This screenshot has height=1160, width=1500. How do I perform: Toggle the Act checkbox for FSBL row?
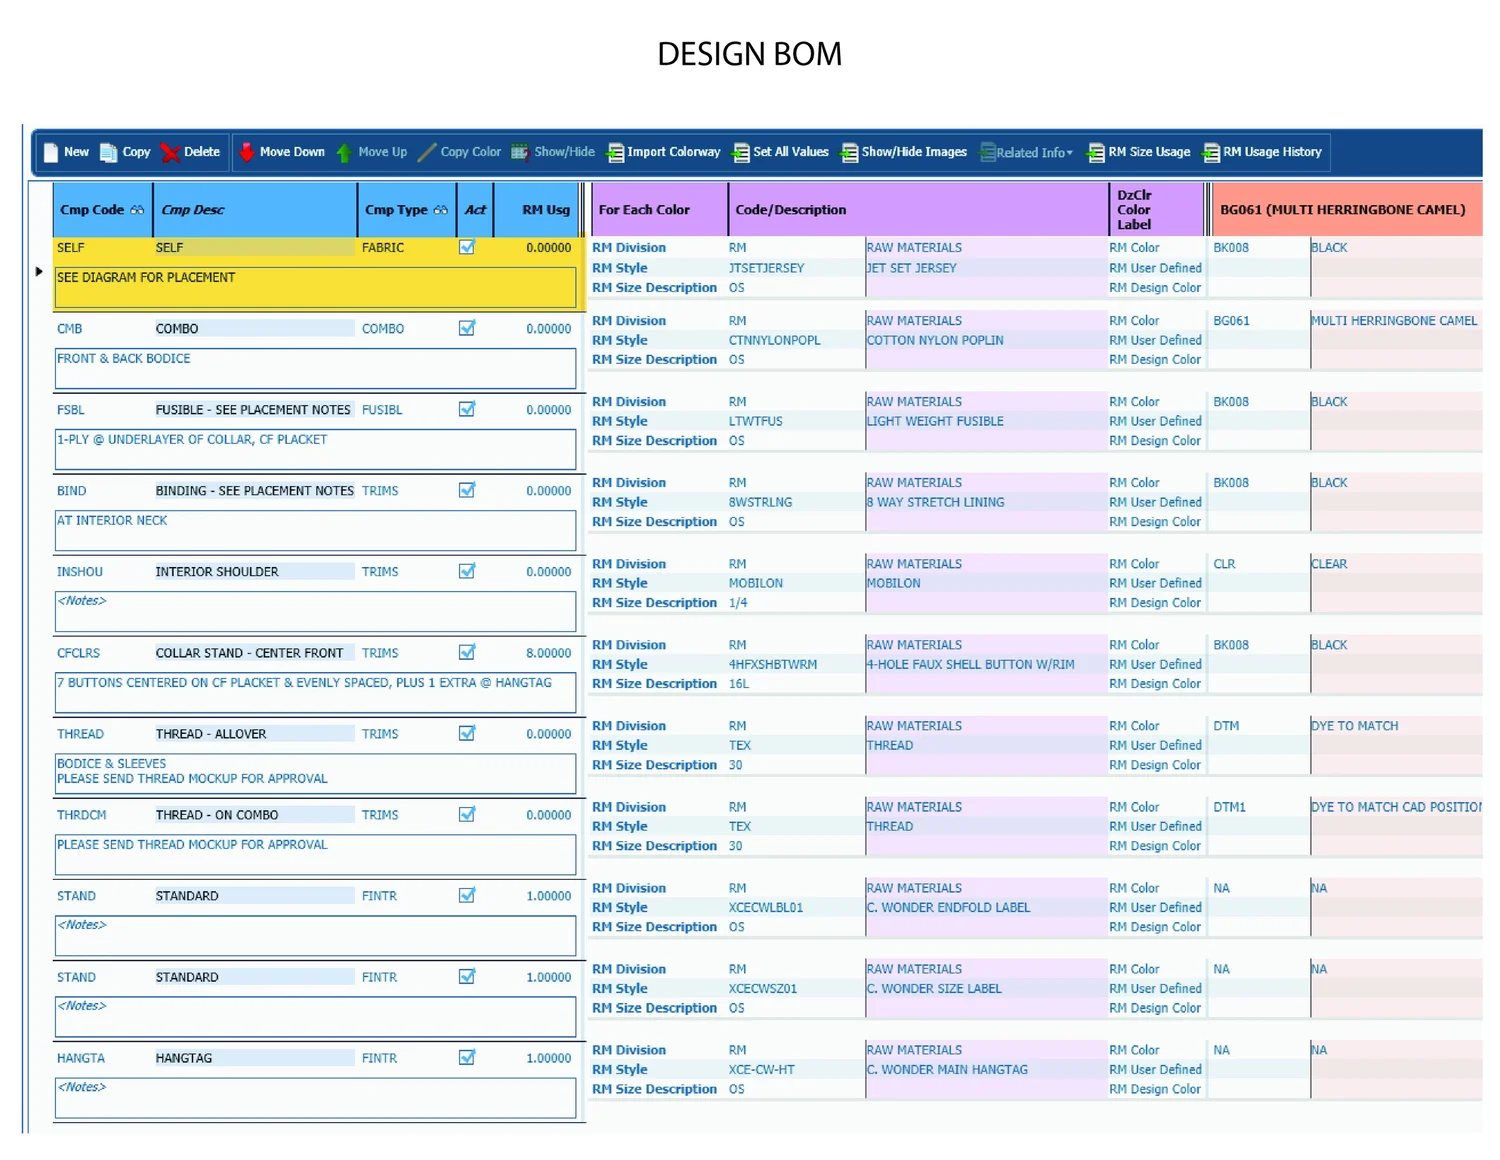(x=467, y=409)
